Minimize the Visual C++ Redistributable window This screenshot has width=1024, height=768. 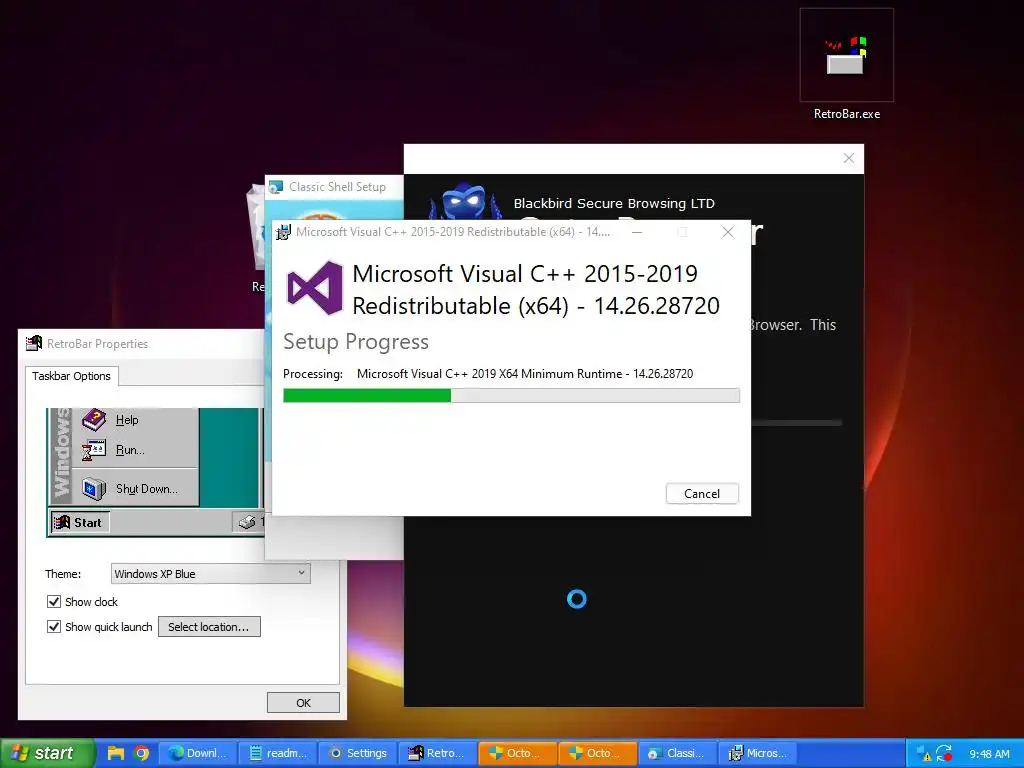tap(637, 232)
